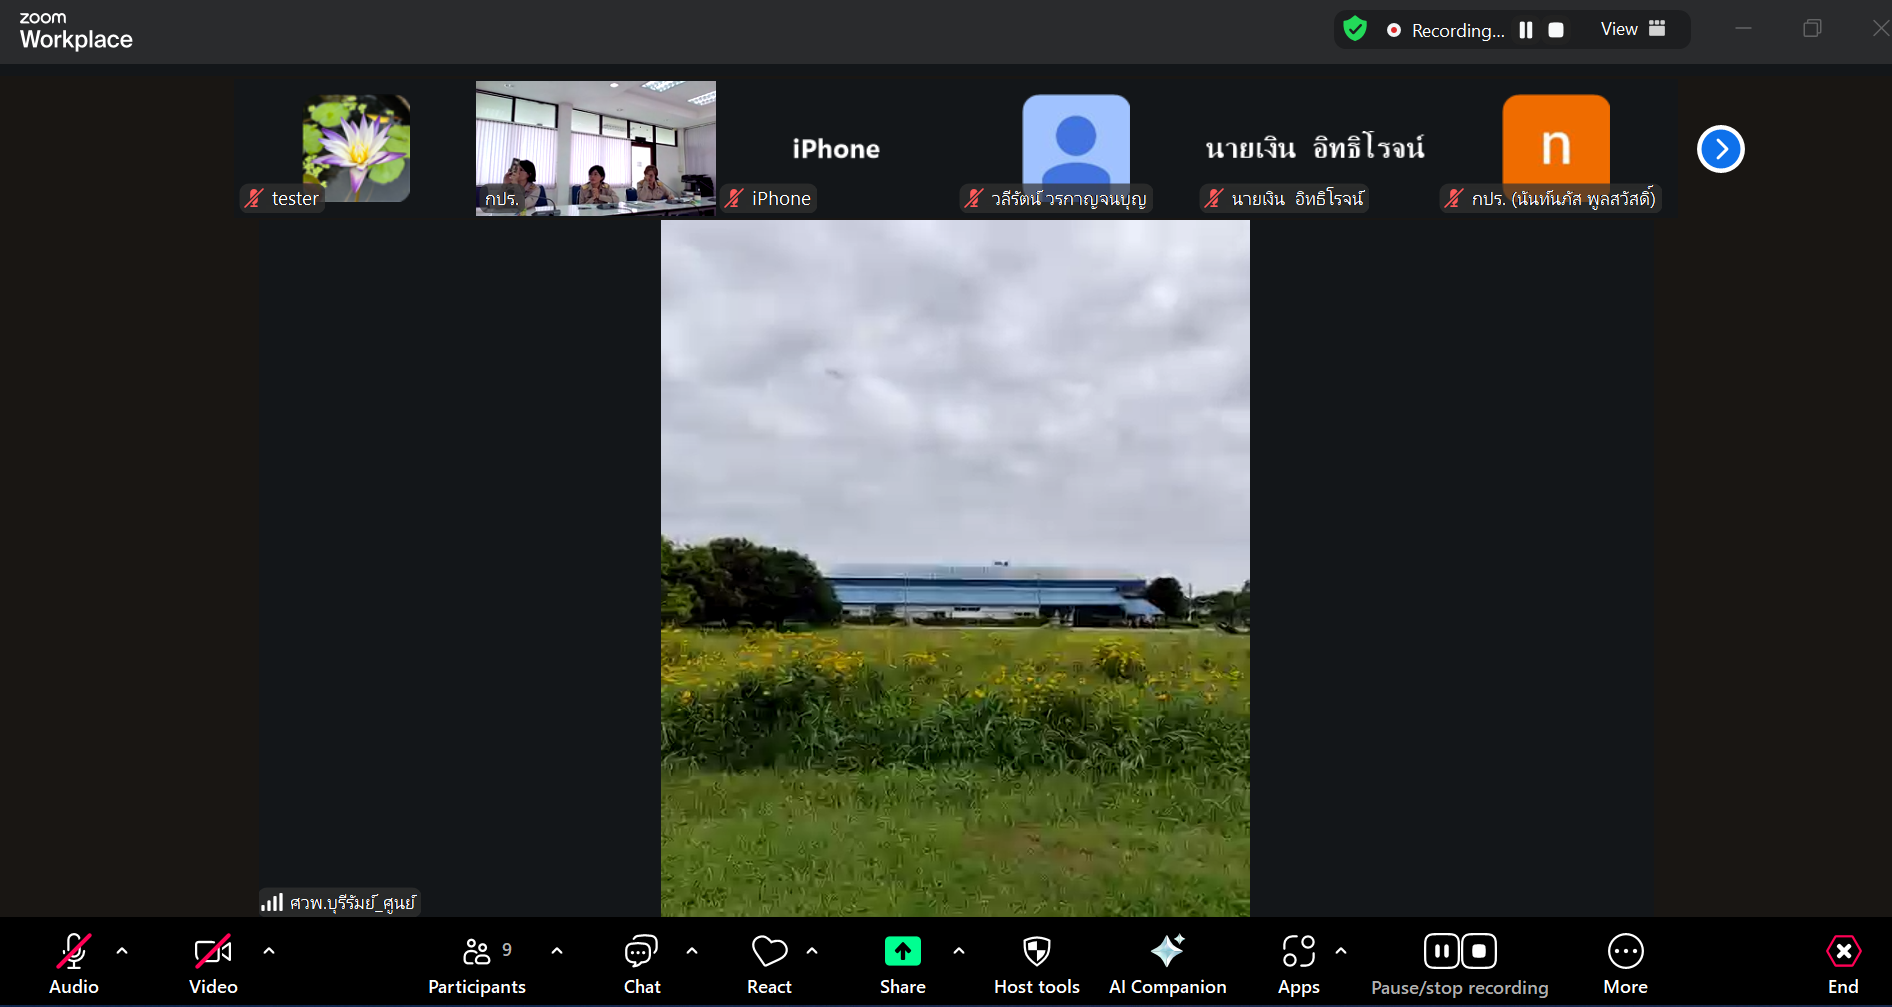Expand apps options arrow next to Apps
Viewport: 1892px width, 1007px height.
[x=1341, y=951]
